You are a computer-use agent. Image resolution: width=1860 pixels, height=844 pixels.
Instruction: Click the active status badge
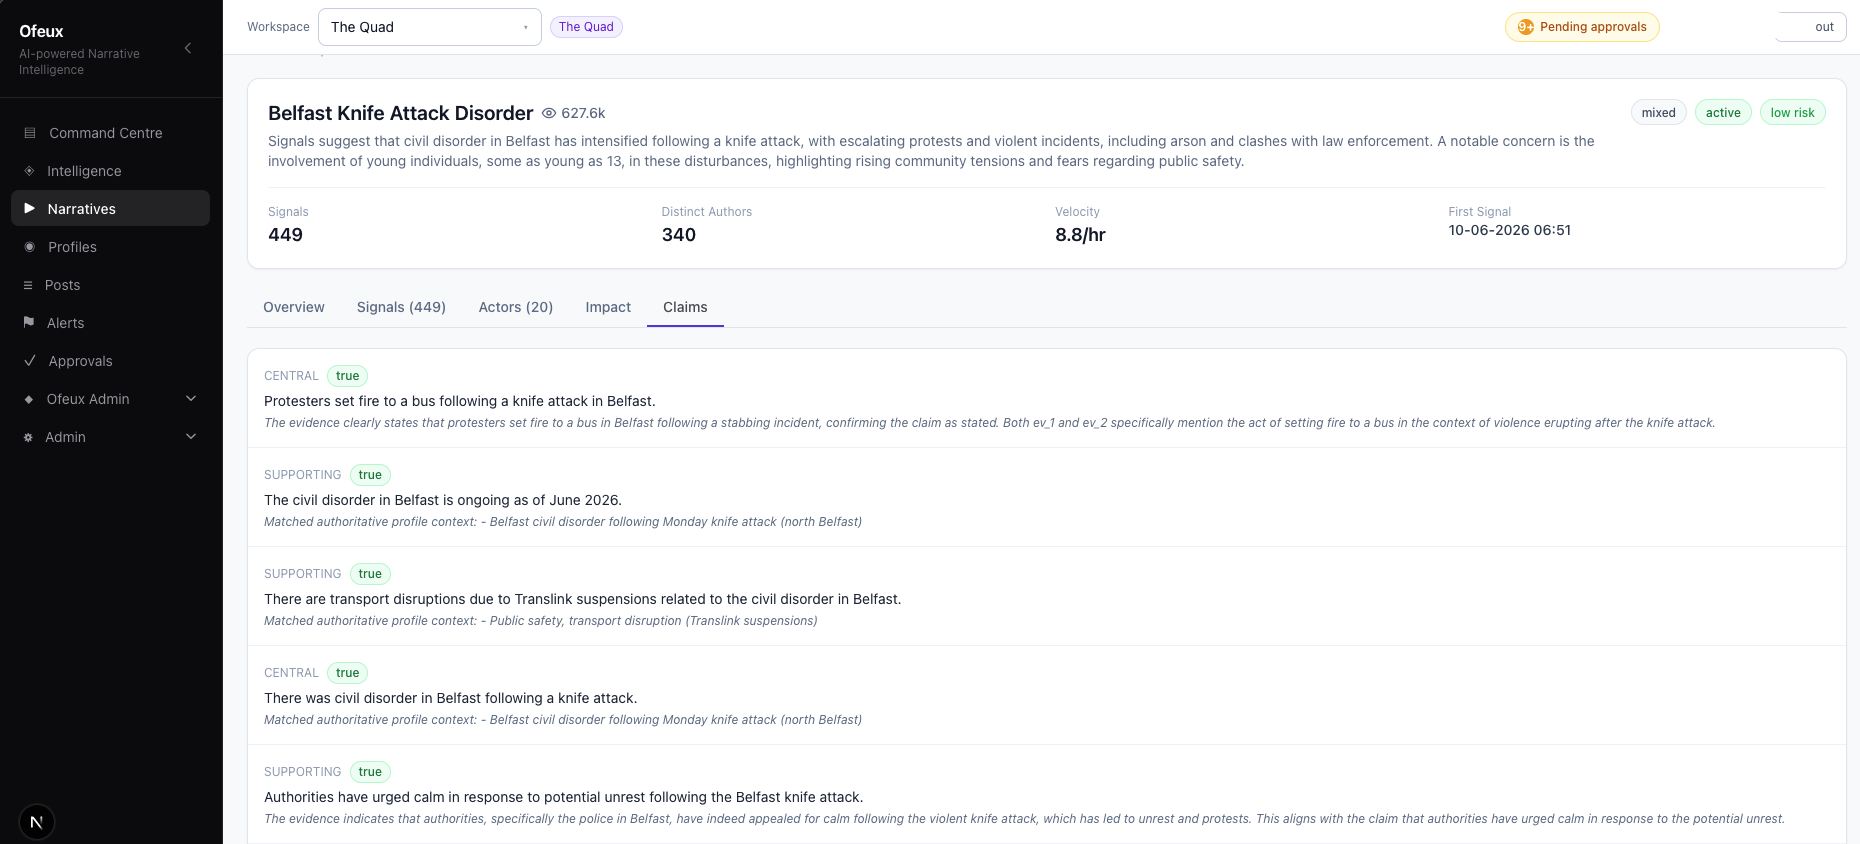pos(1723,113)
